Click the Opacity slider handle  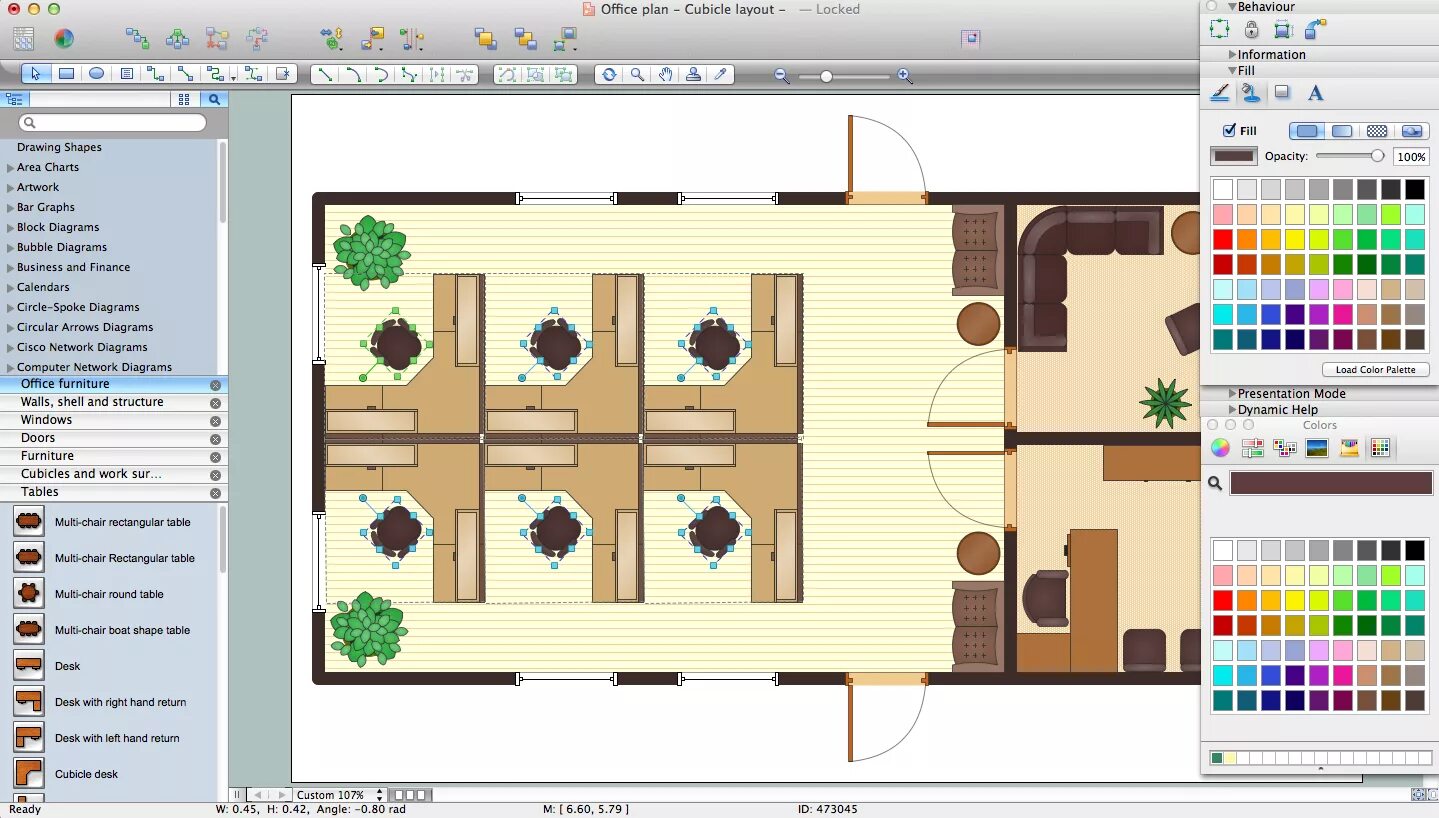click(x=1377, y=156)
